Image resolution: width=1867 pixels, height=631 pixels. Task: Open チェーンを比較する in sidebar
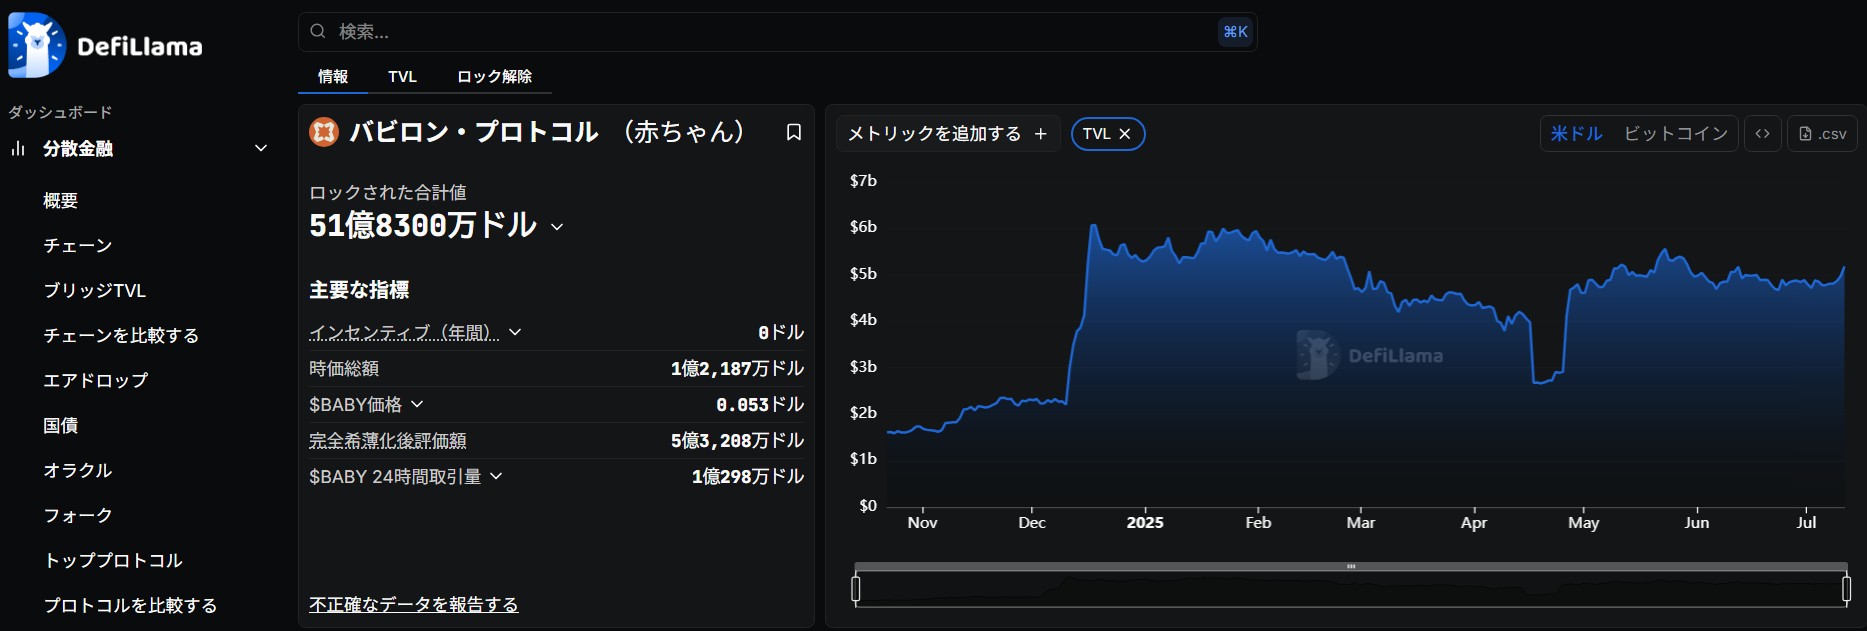[121, 335]
